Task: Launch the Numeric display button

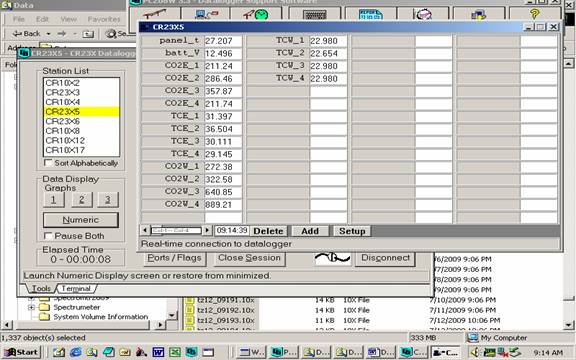Action: pyautogui.click(x=81, y=220)
